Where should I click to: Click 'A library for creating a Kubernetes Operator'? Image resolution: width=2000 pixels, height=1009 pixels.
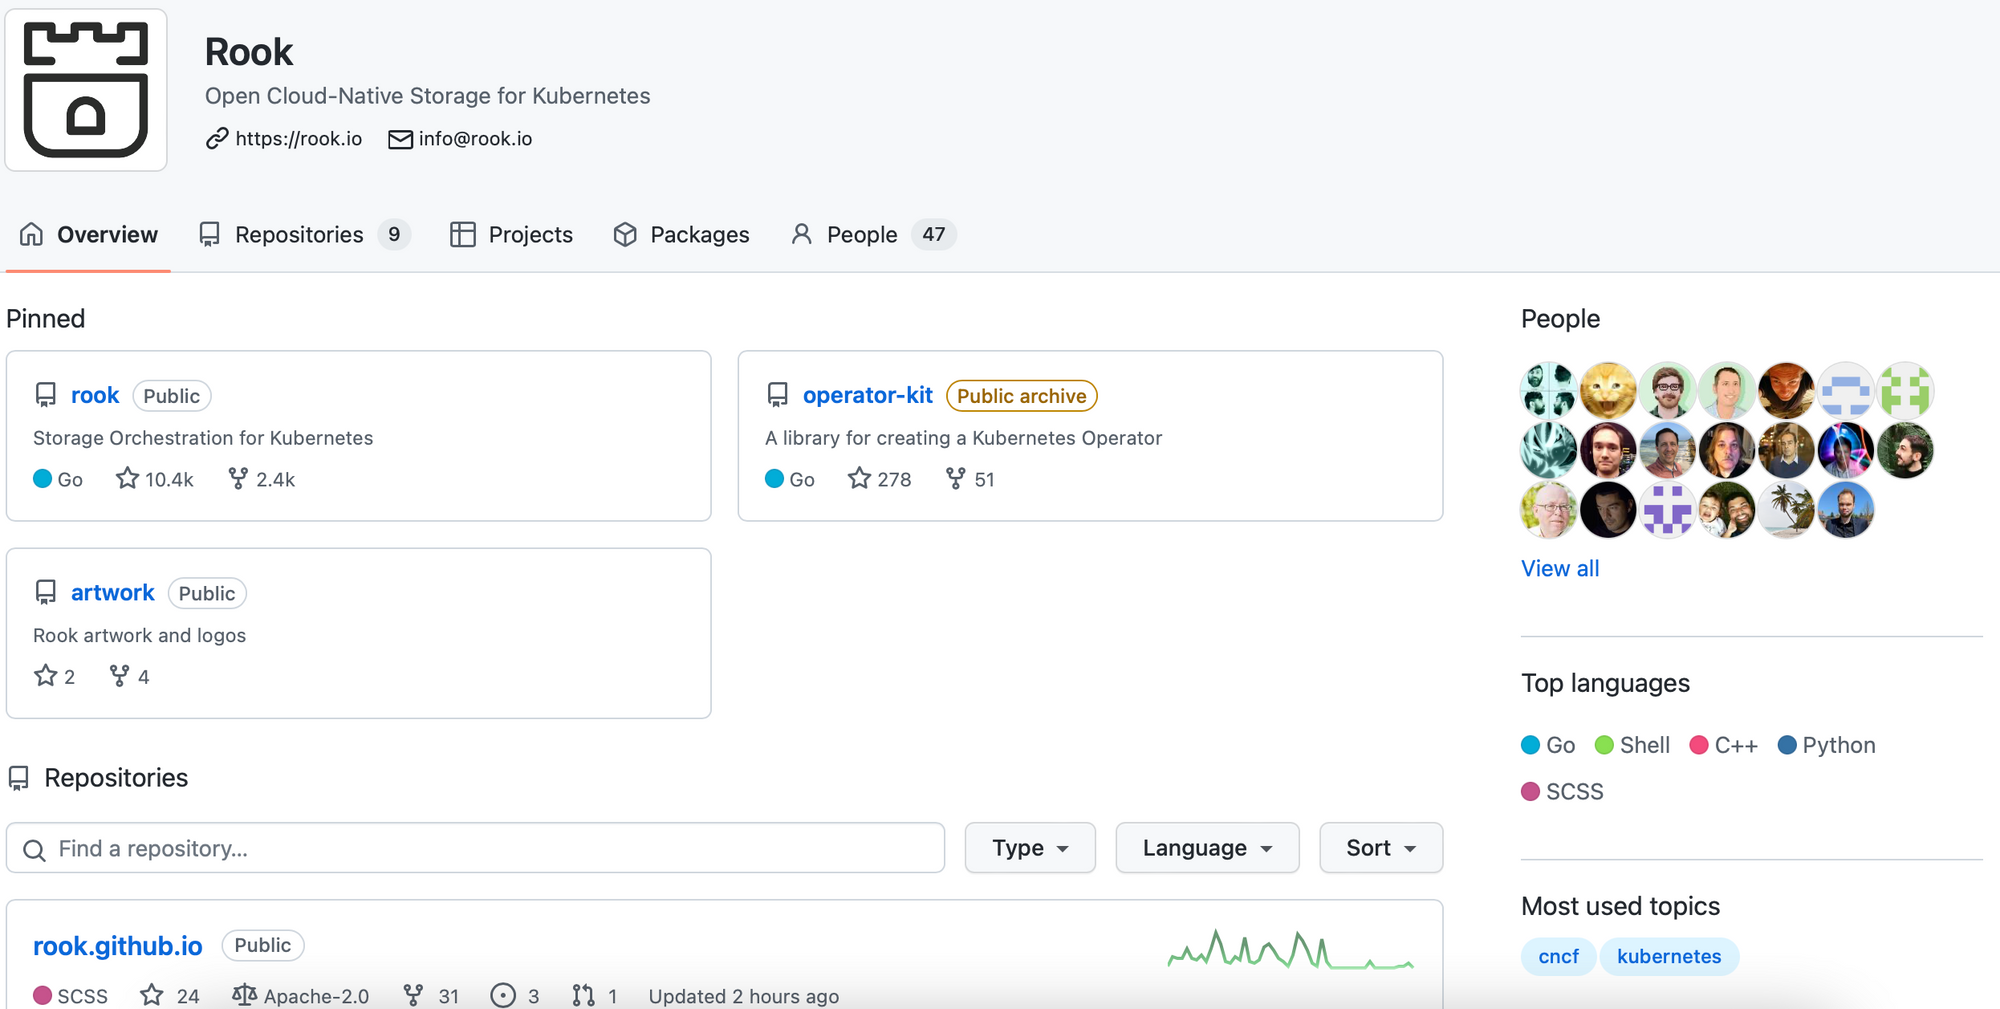click(x=964, y=438)
